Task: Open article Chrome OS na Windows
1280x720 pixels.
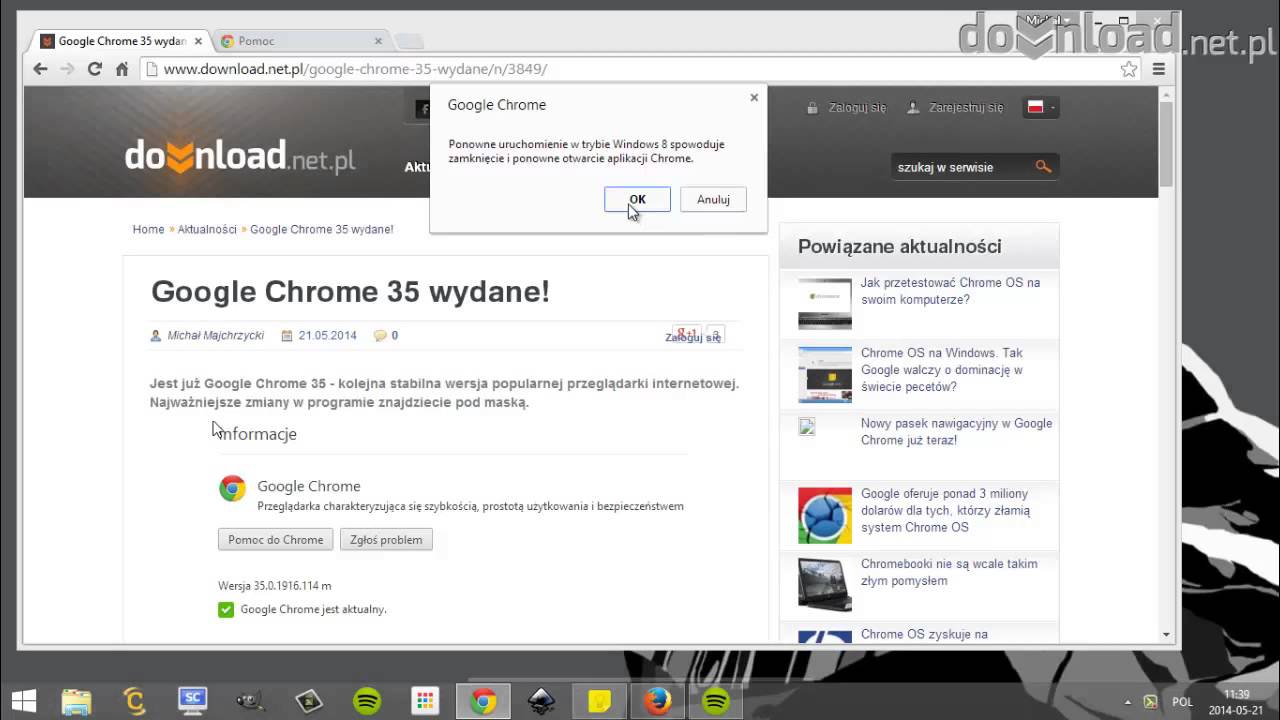Action: click(942, 369)
